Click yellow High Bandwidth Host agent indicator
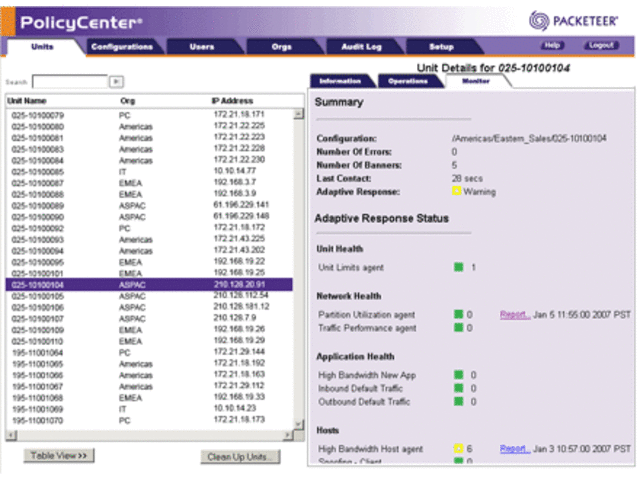The height and width of the screenshot is (480, 640). point(458,449)
